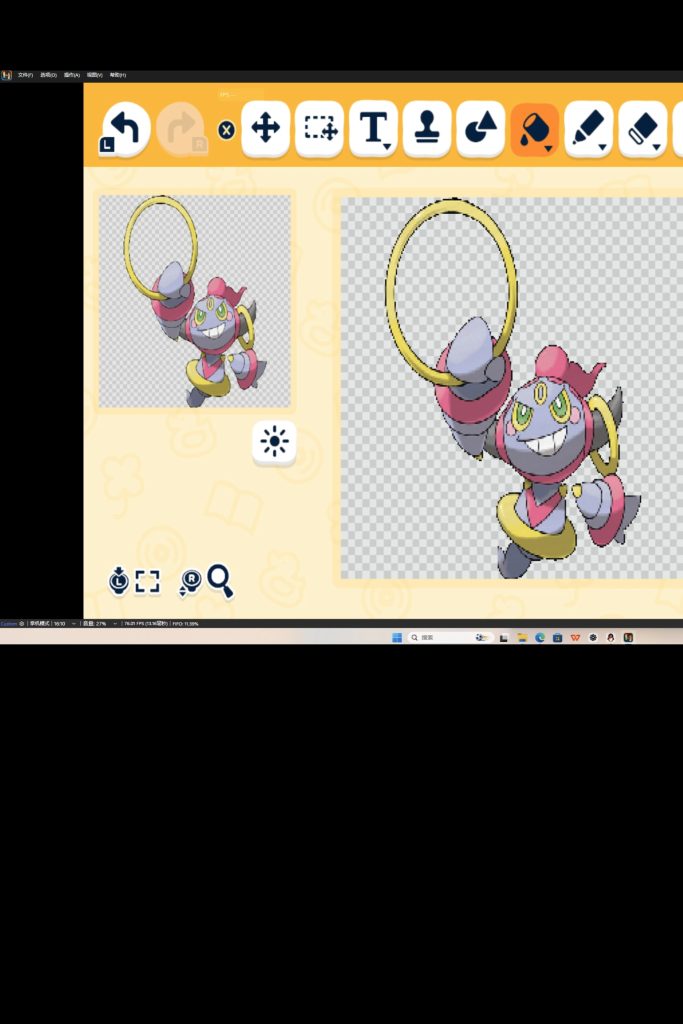Image resolution: width=683 pixels, height=1024 pixels.
Task: Click the taskbar search box
Action: [438, 637]
